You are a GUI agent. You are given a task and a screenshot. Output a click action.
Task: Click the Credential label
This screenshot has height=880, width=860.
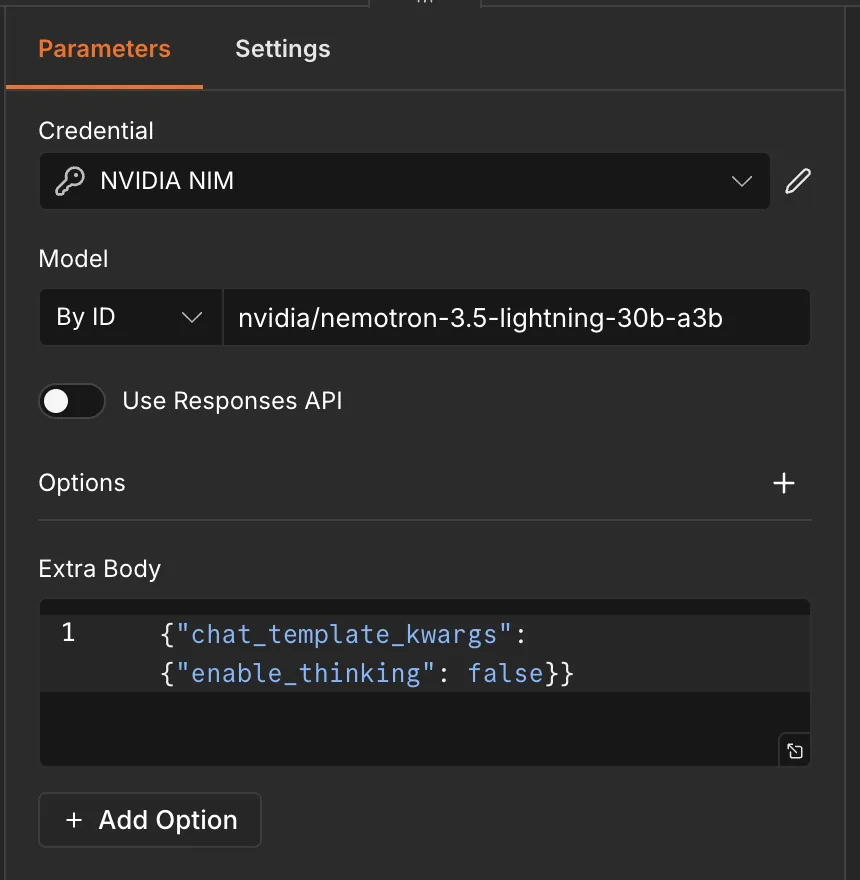coord(96,131)
